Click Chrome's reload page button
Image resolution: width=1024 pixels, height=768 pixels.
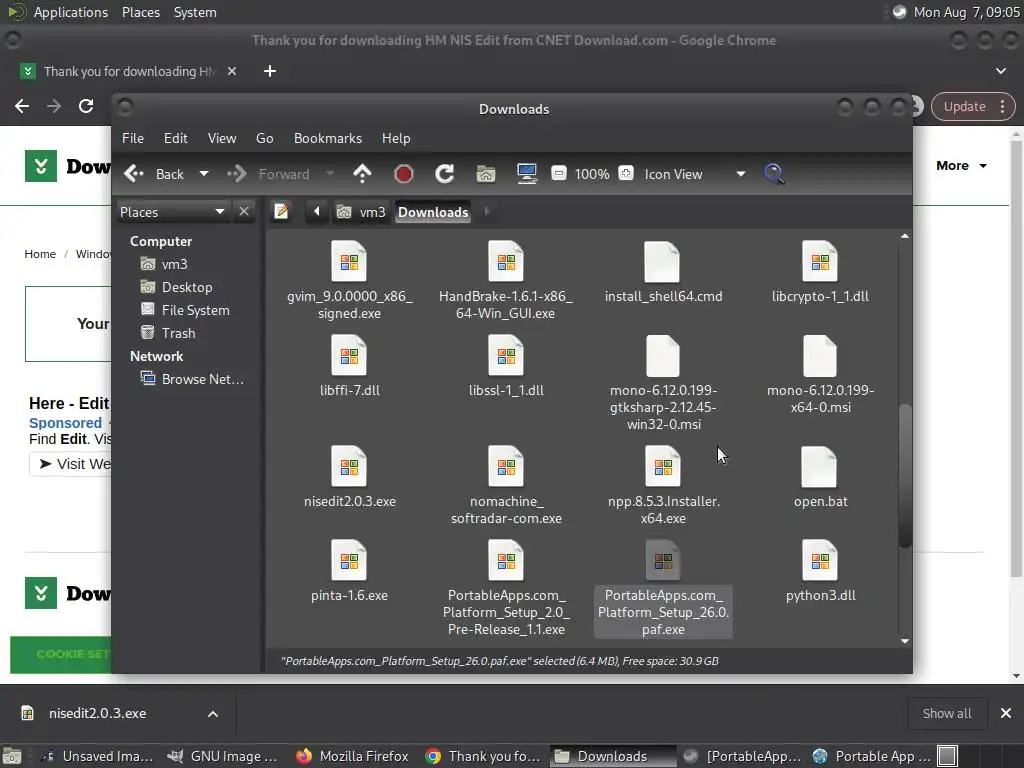[x=86, y=106]
